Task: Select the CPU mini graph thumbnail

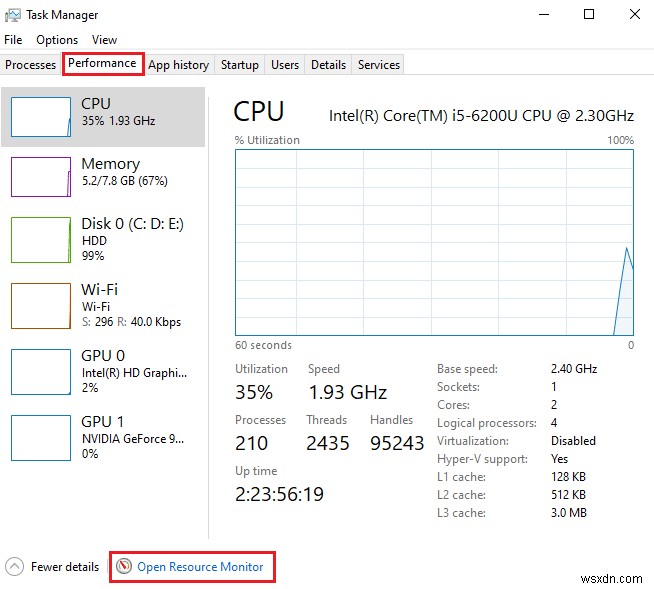Action: tap(41, 117)
